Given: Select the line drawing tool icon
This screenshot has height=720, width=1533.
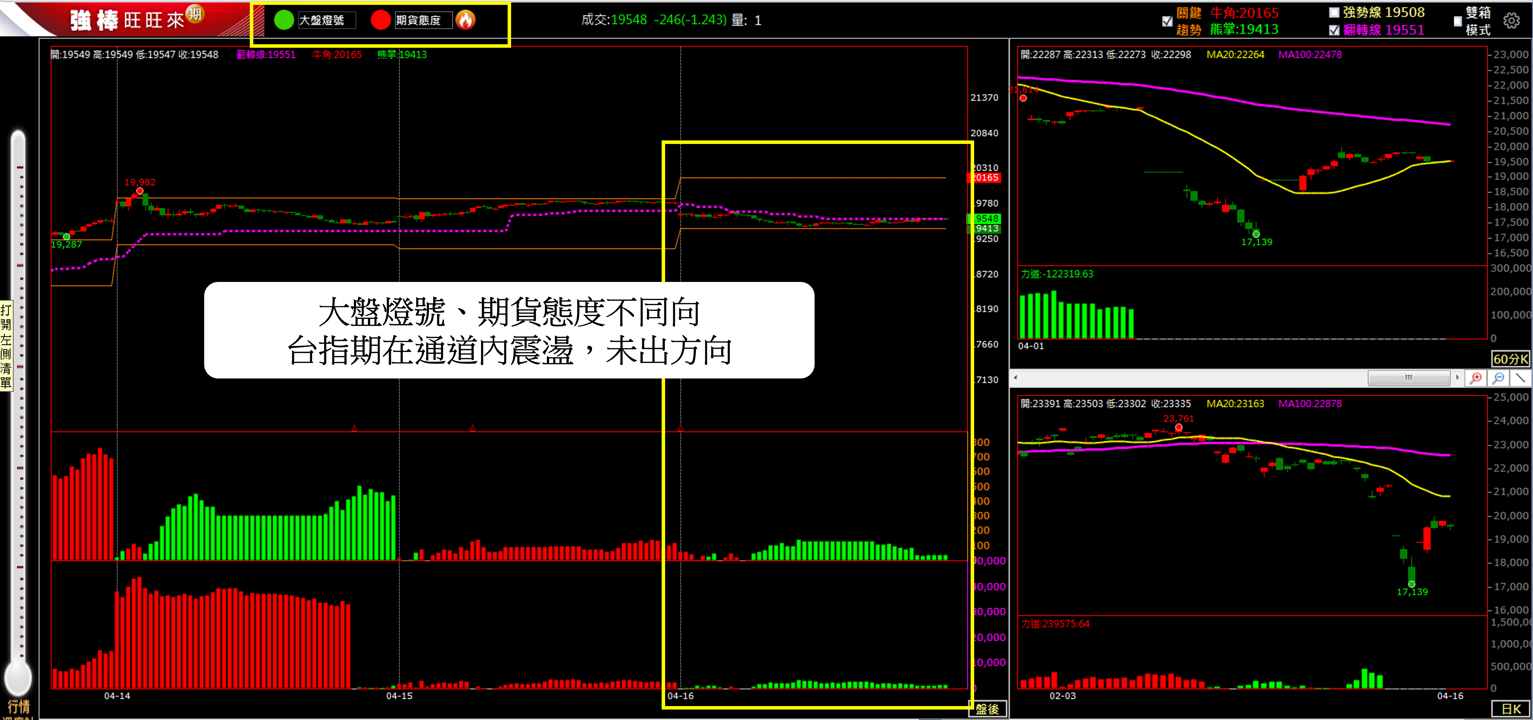Looking at the screenshot, I should [1520, 379].
